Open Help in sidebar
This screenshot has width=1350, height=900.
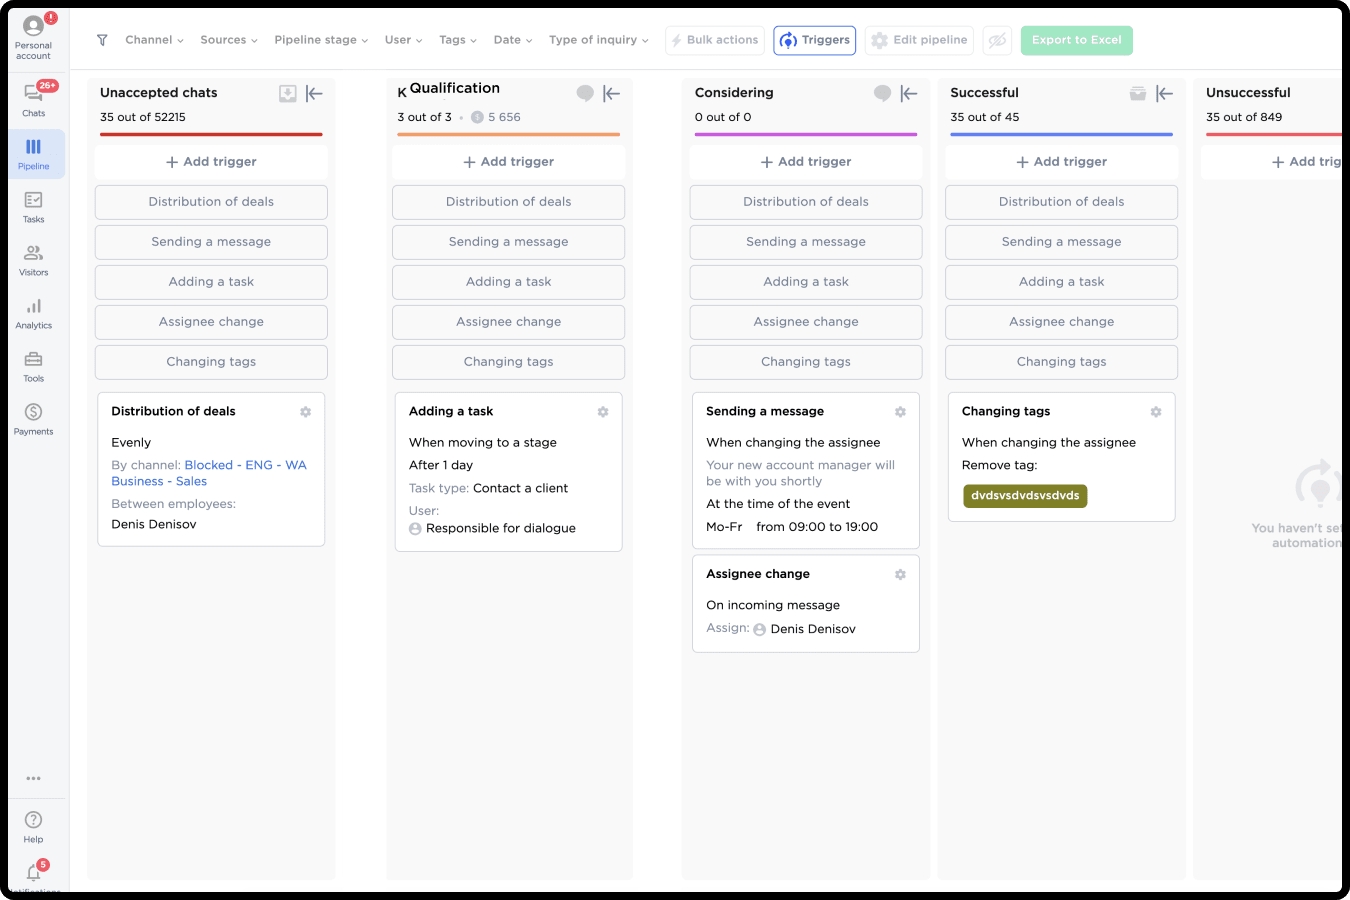pos(33,827)
